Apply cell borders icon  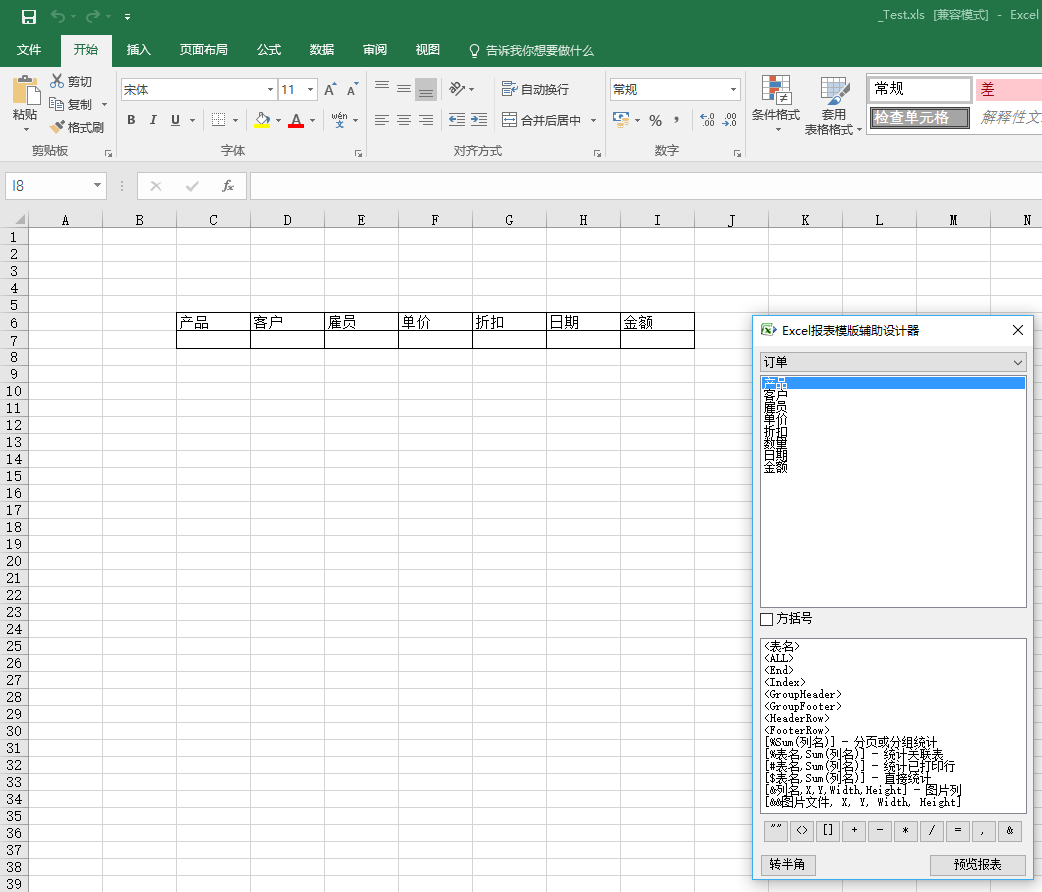218,120
